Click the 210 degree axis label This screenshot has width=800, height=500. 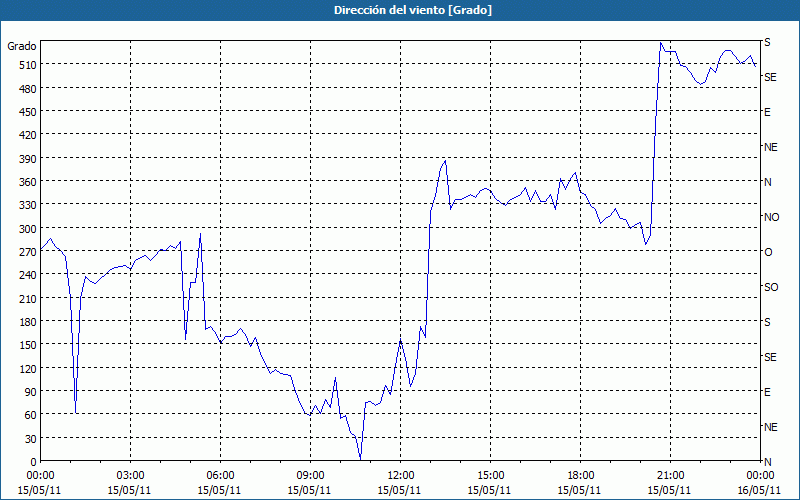point(29,298)
